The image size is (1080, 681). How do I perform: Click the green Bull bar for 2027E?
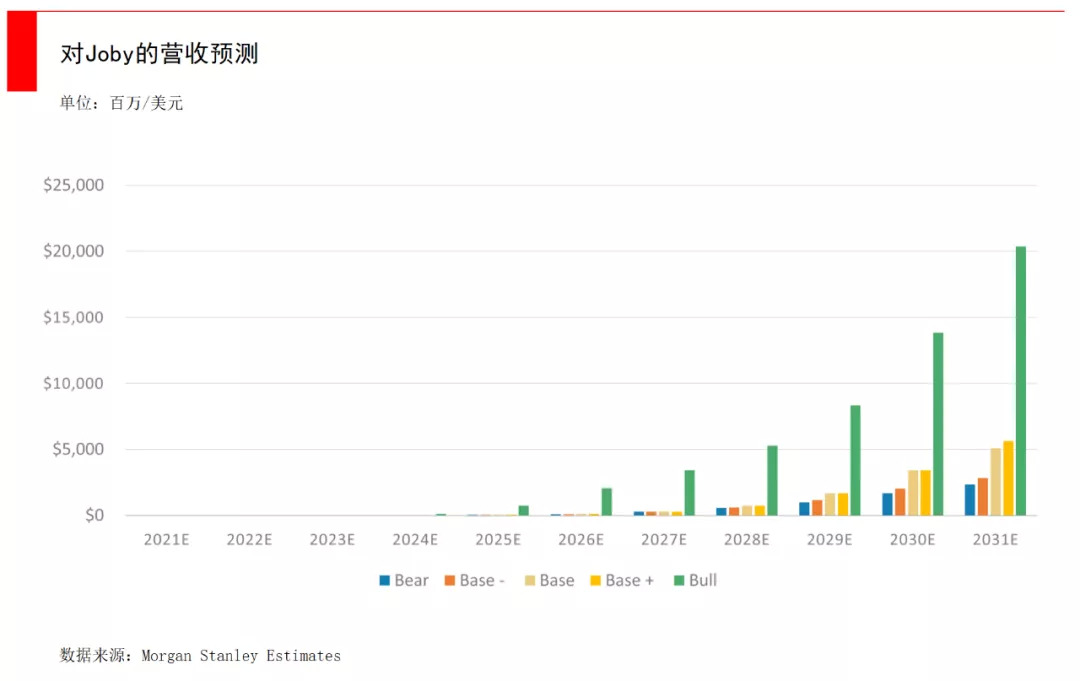pos(689,493)
